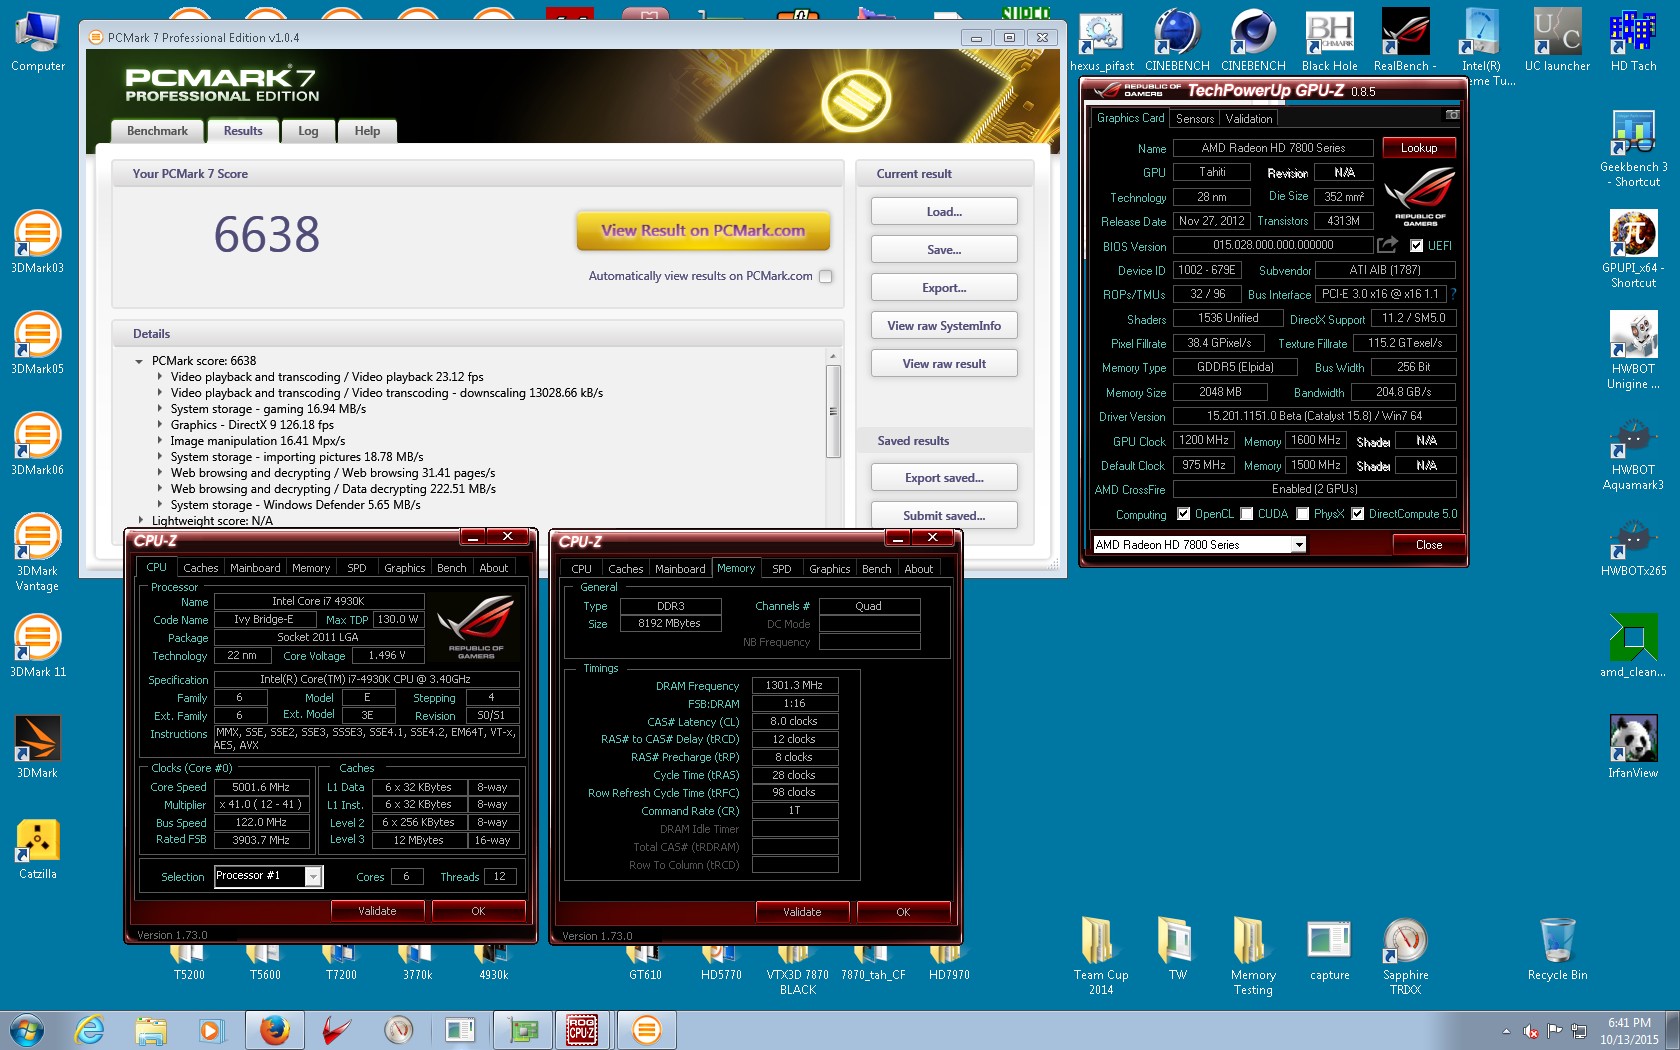1680x1050 pixels.
Task: Open the HD Tach desktop shortcut
Action: [x=1633, y=42]
